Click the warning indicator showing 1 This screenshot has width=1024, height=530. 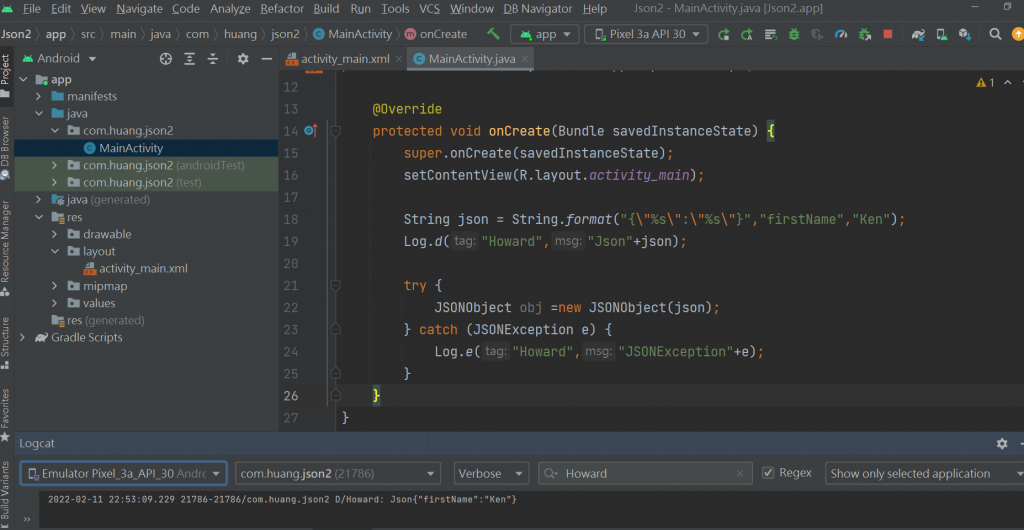click(x=985, y=83)
